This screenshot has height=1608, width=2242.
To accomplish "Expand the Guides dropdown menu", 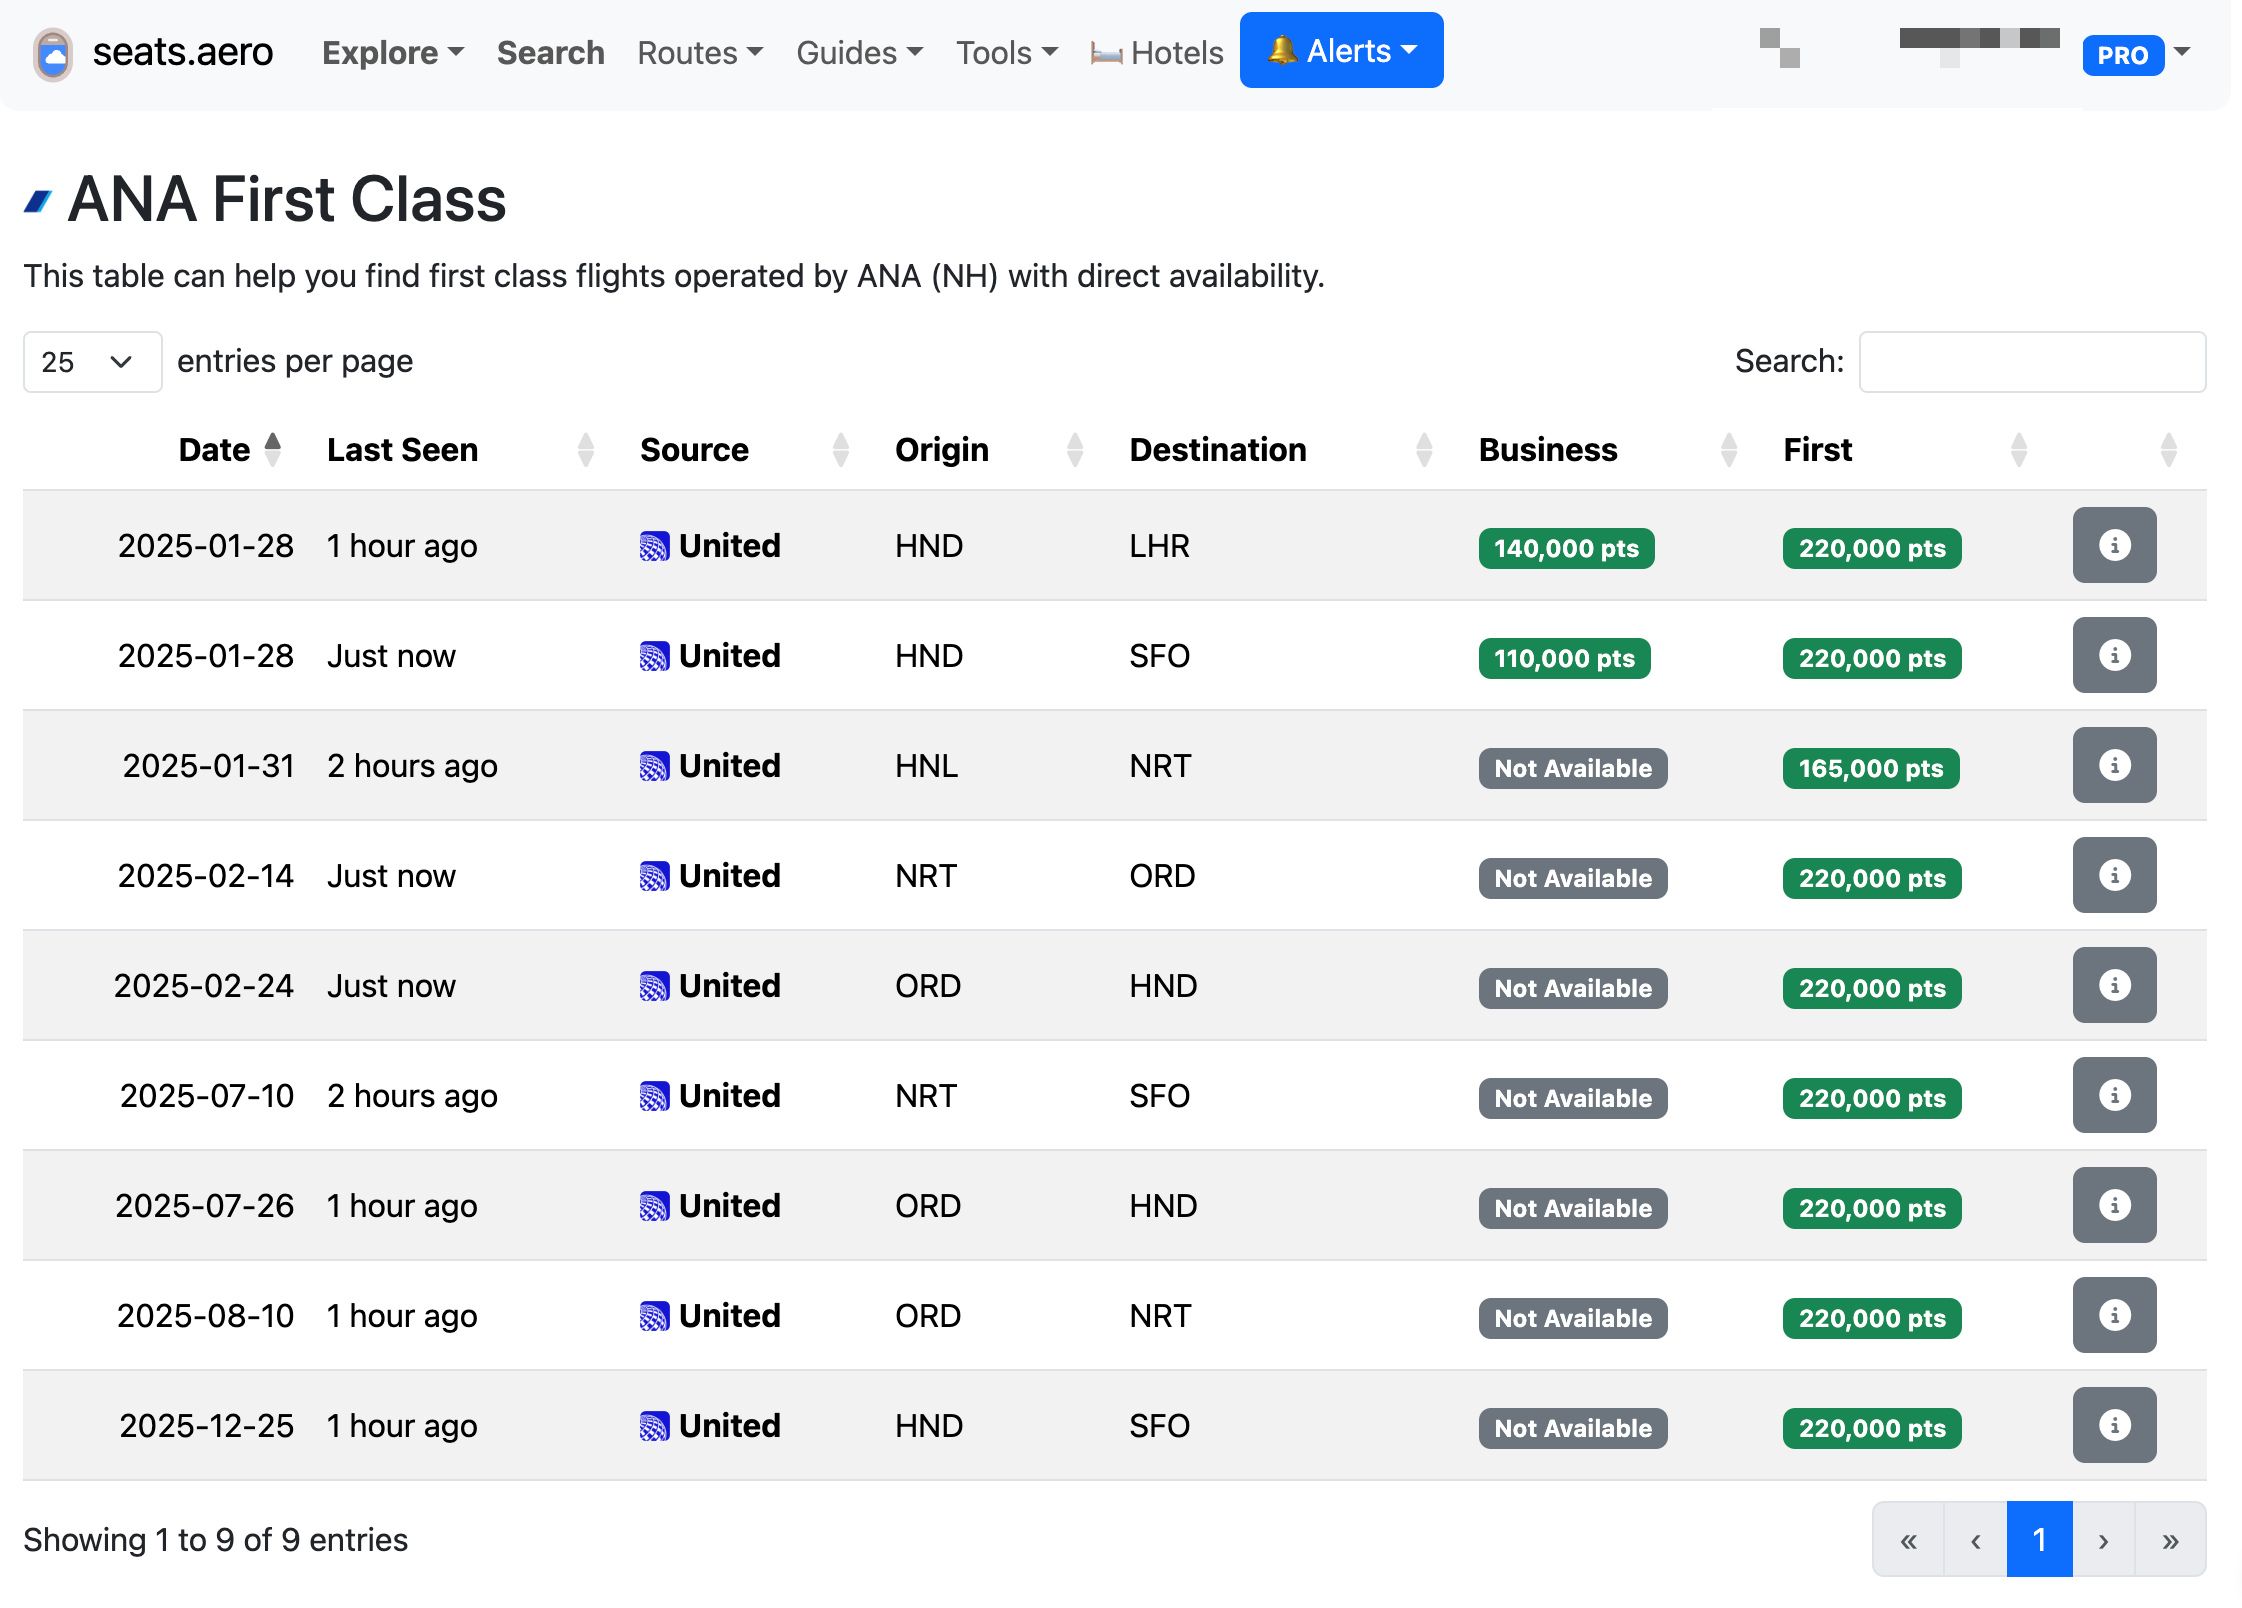I will pos(860,52).
